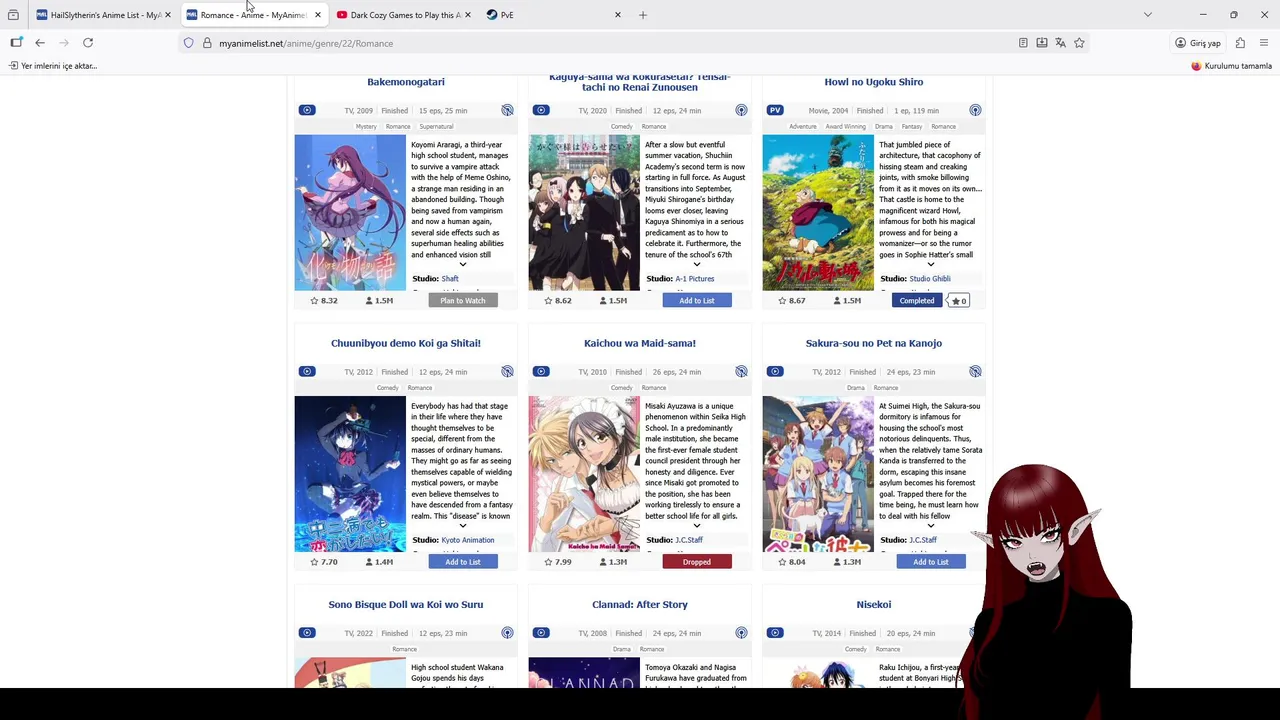Click the install/download icon in the address bar
1280x720 pixels.
(x=1042, y=43)
